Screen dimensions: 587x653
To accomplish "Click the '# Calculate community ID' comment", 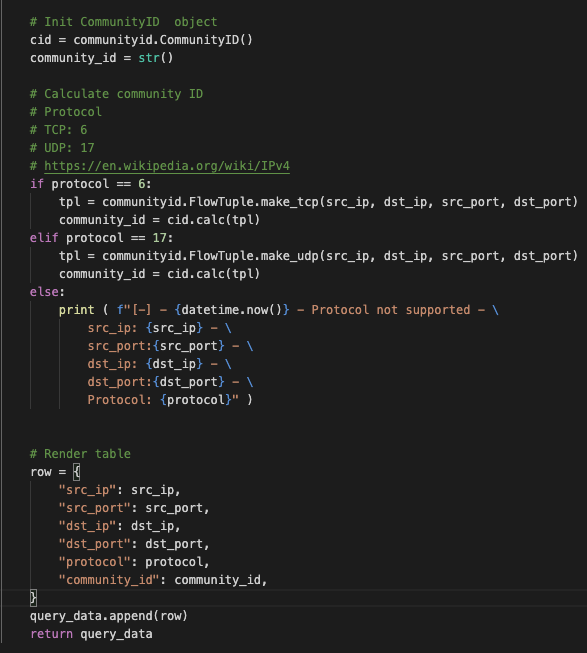I will [x=117, y=94].
